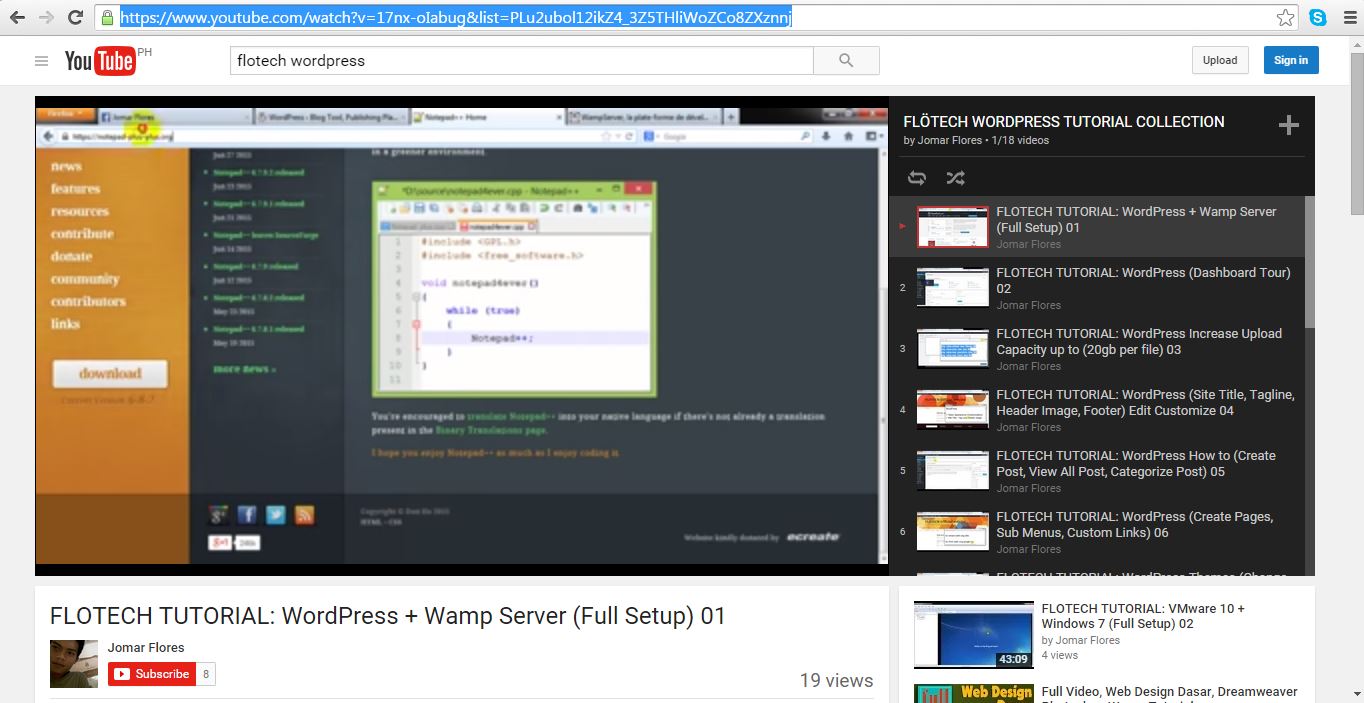1364x703 pixels.
Task: Click playlist author Jomar Flores under title
Action: click(950, 140)
